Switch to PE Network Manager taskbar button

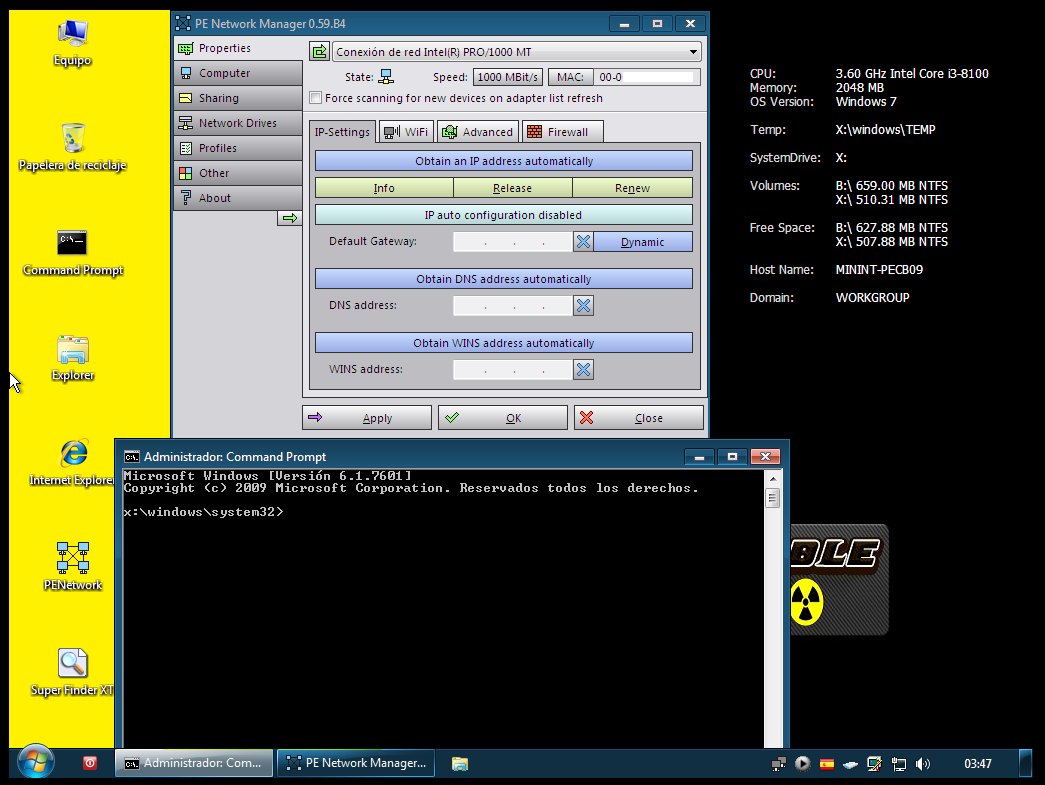[356, 763]
